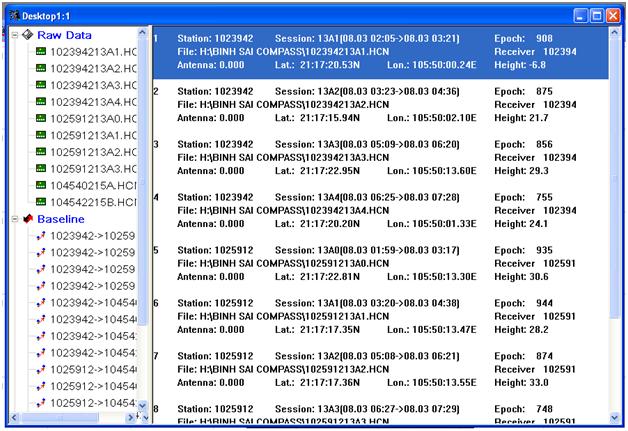Click the icon beside file 102394213A1
This screenshot has width=628, height=431.
41,51
